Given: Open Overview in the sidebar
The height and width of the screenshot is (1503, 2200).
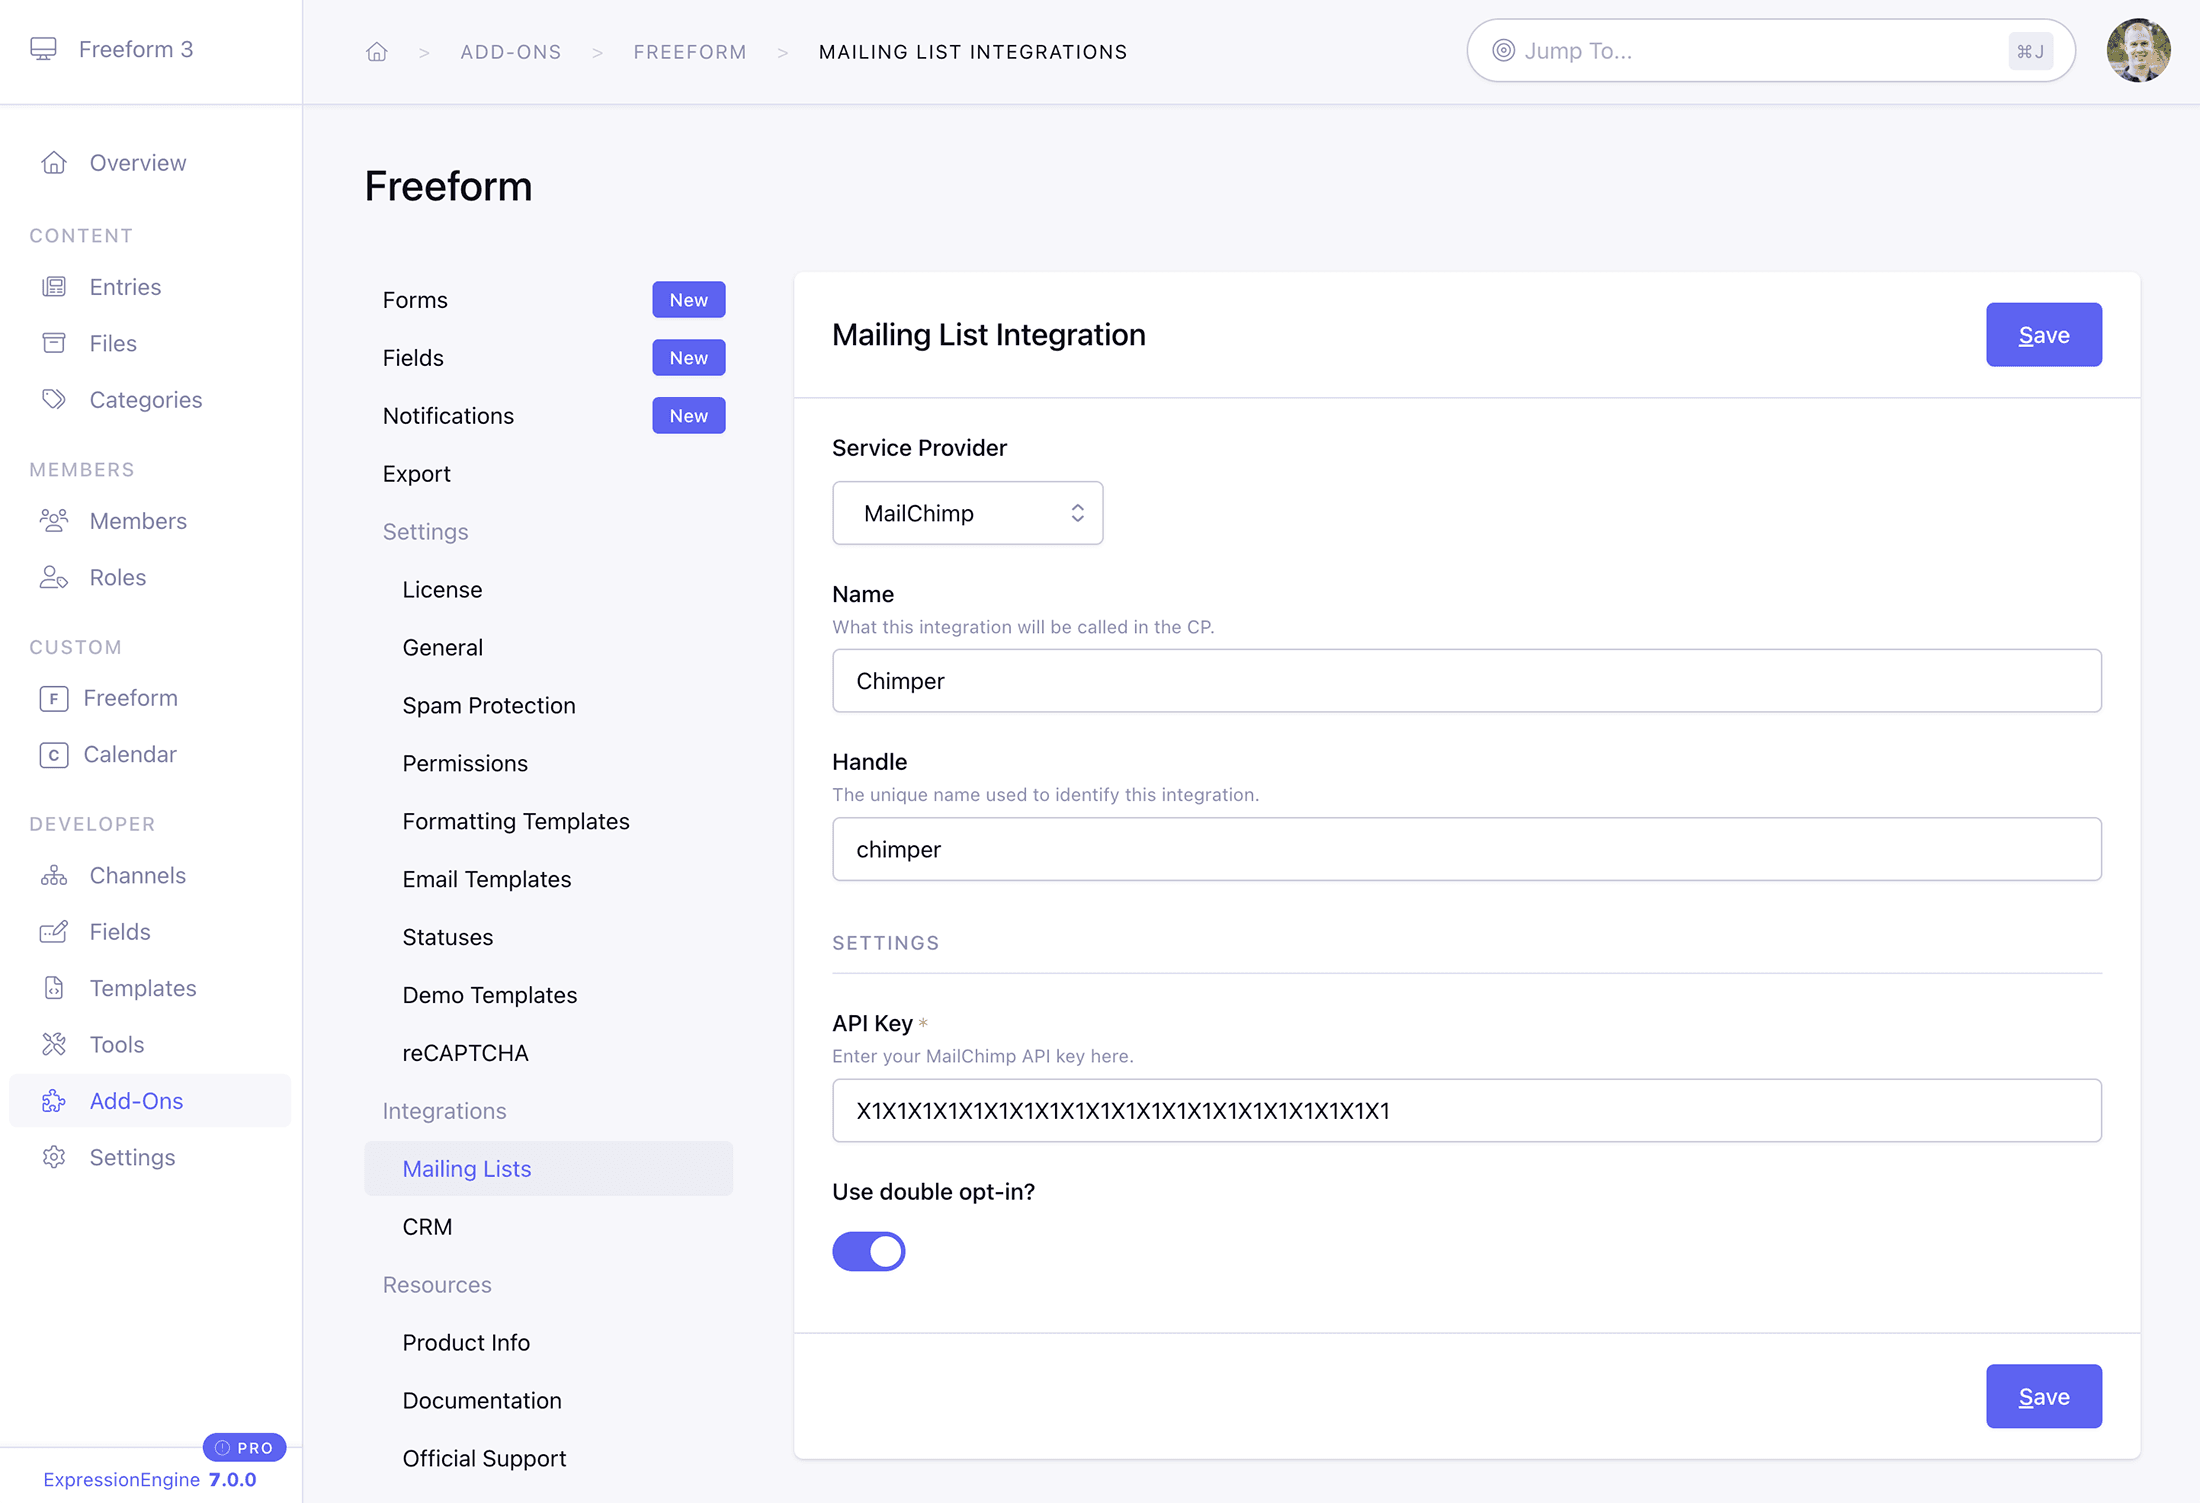Looking at the screenshot, I should point(137,162).
